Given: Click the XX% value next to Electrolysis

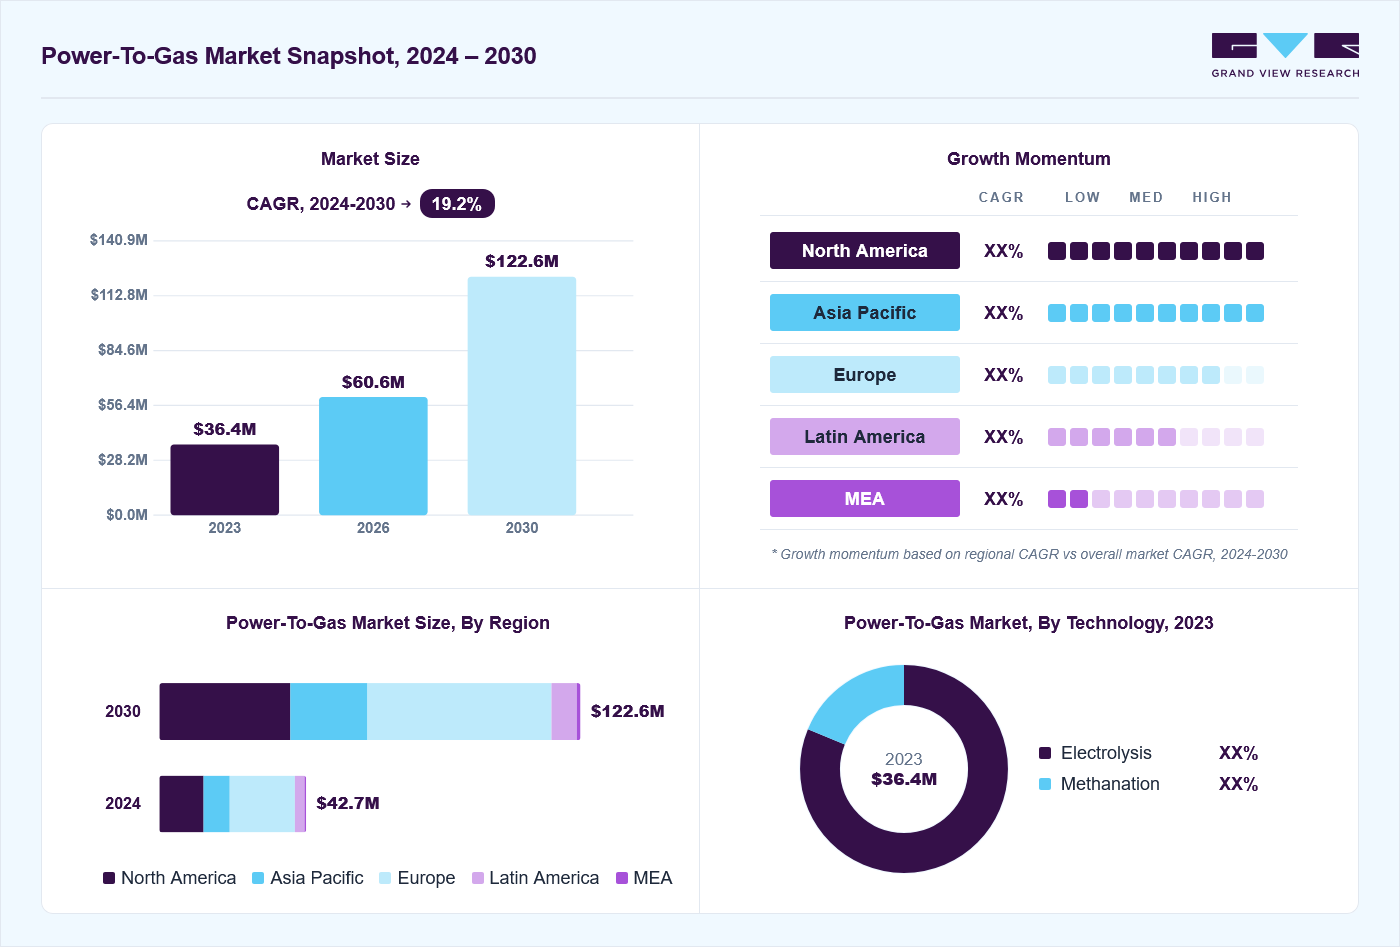Looking at the screenshot, I should tap(1239, 753).
